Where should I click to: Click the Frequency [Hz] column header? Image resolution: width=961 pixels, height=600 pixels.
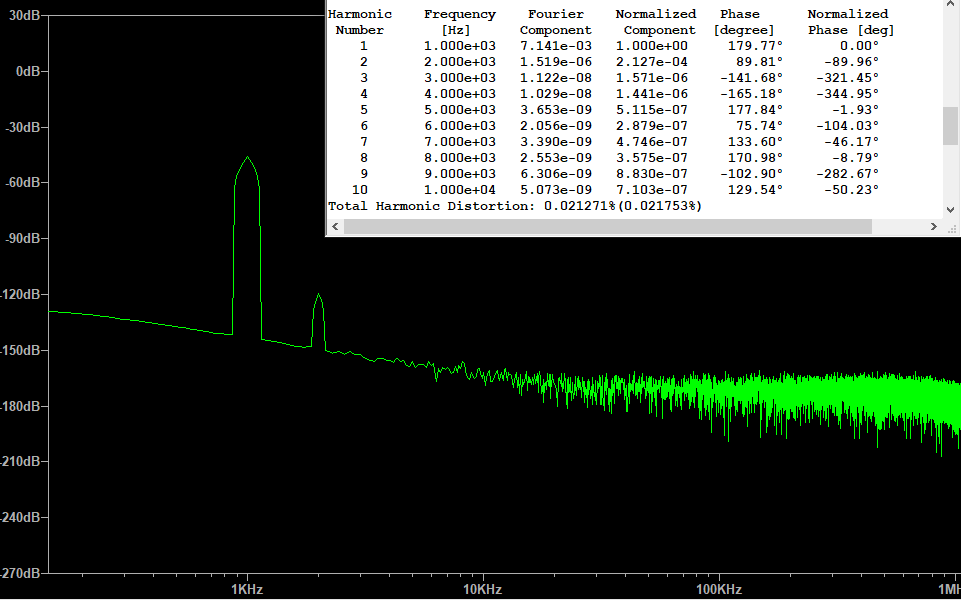pyautogui.click(x=460, y=22)
